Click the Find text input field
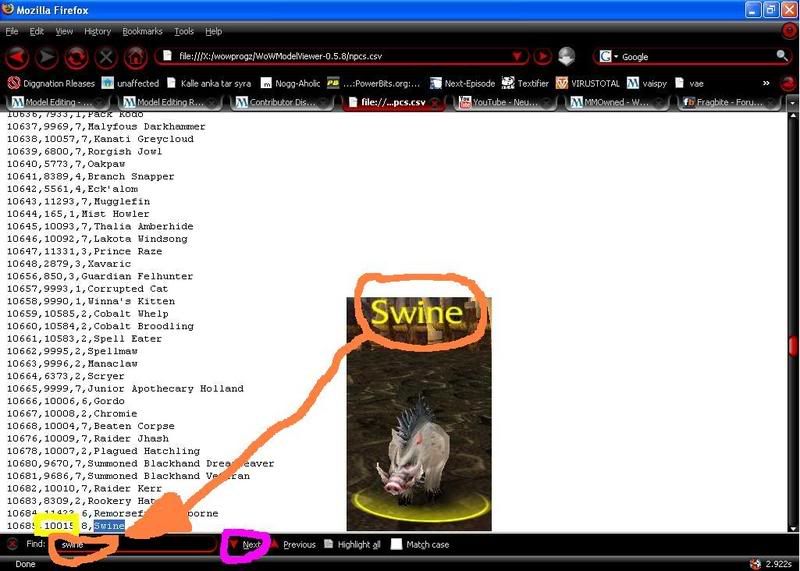The image size is (800, 571). tap(136, 544)
